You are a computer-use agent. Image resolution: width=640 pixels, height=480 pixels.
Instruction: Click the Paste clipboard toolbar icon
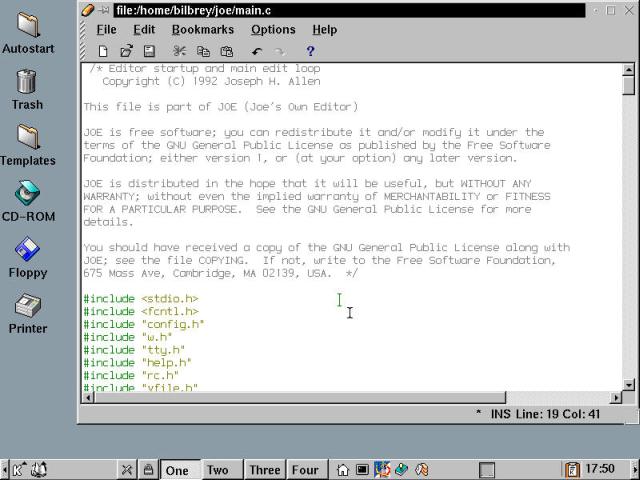(227, 51)
